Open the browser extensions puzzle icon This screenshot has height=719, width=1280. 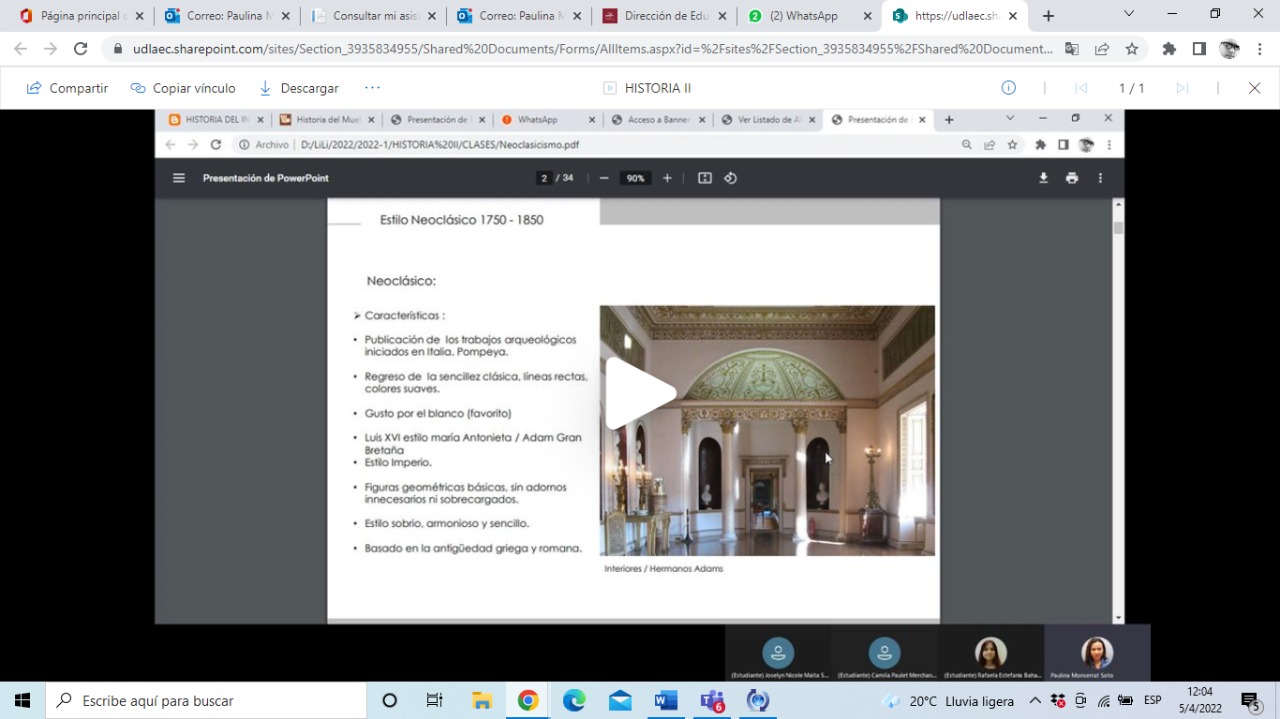point(1169,49)
